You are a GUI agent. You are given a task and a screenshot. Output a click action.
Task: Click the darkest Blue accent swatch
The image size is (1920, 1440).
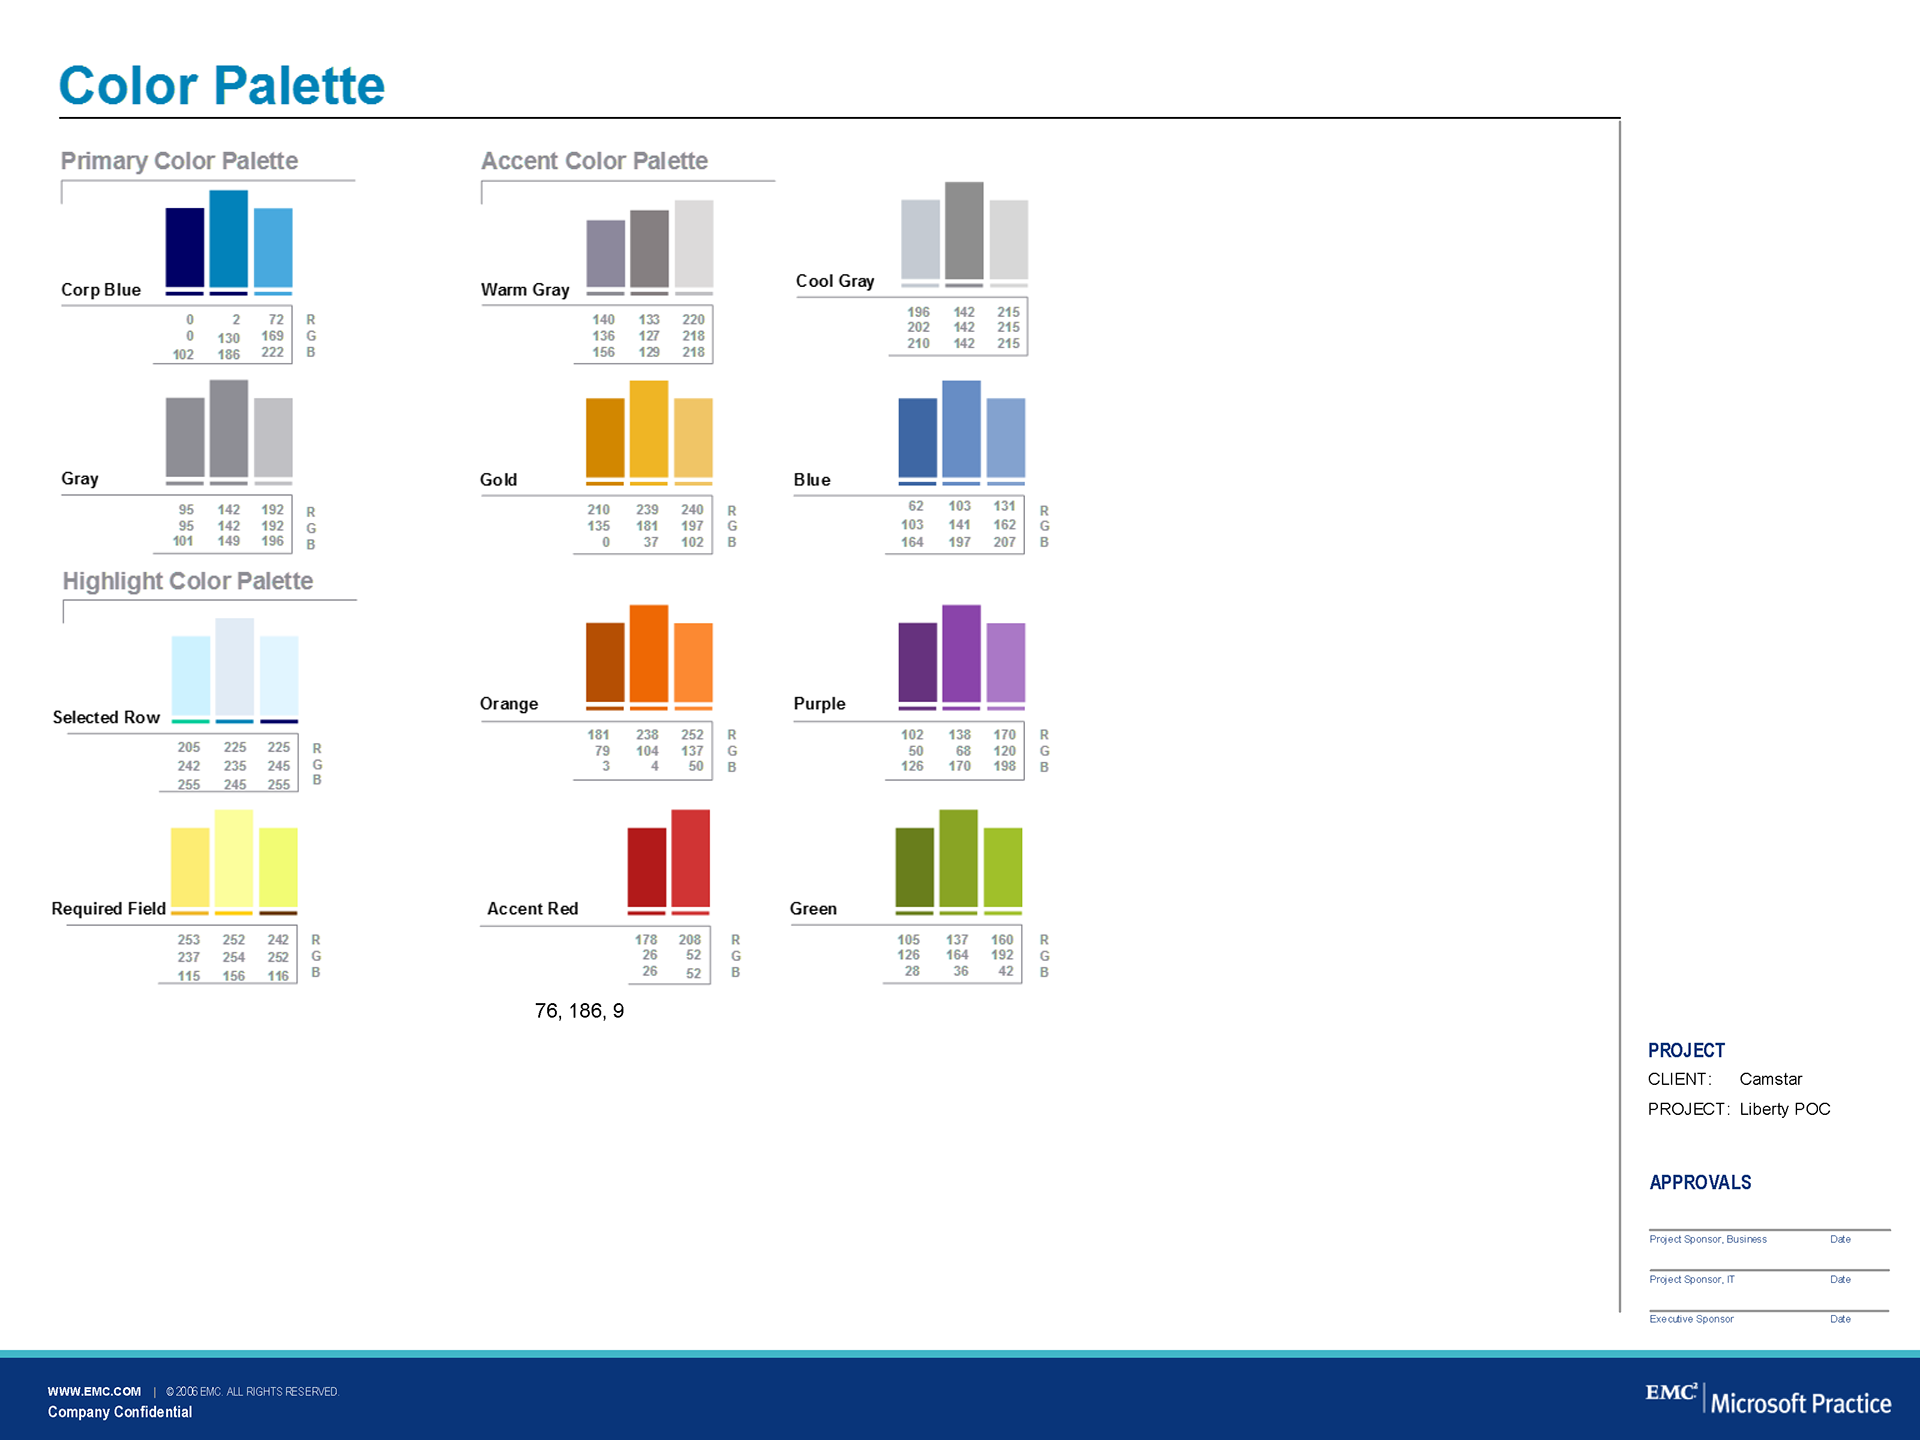pyautogui.click(x=917, y=437)
